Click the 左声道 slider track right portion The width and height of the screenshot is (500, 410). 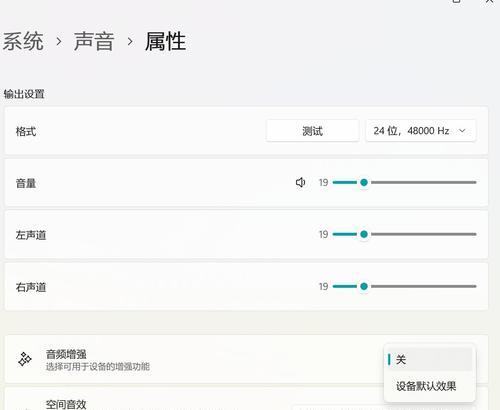tap(423, 234)
